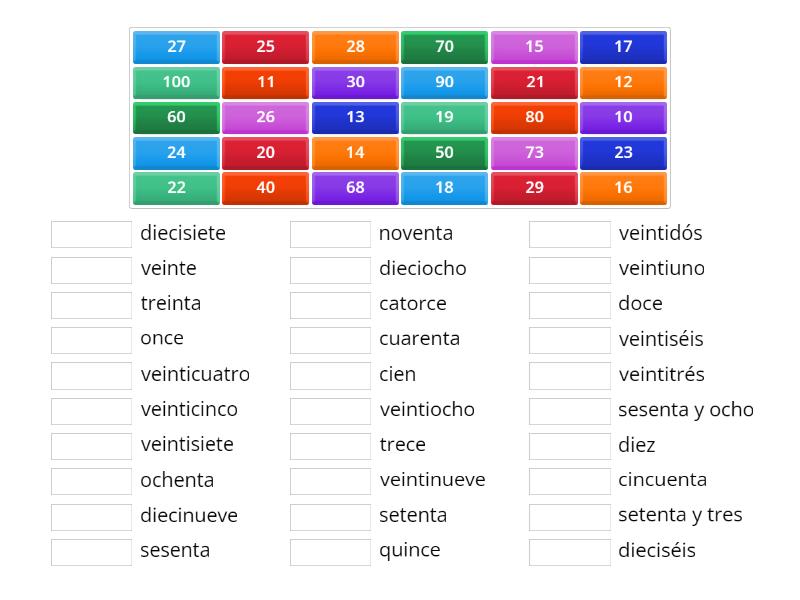Select the tile showing 29
This screenshot has width=800, height=600.
click(534, 187)
